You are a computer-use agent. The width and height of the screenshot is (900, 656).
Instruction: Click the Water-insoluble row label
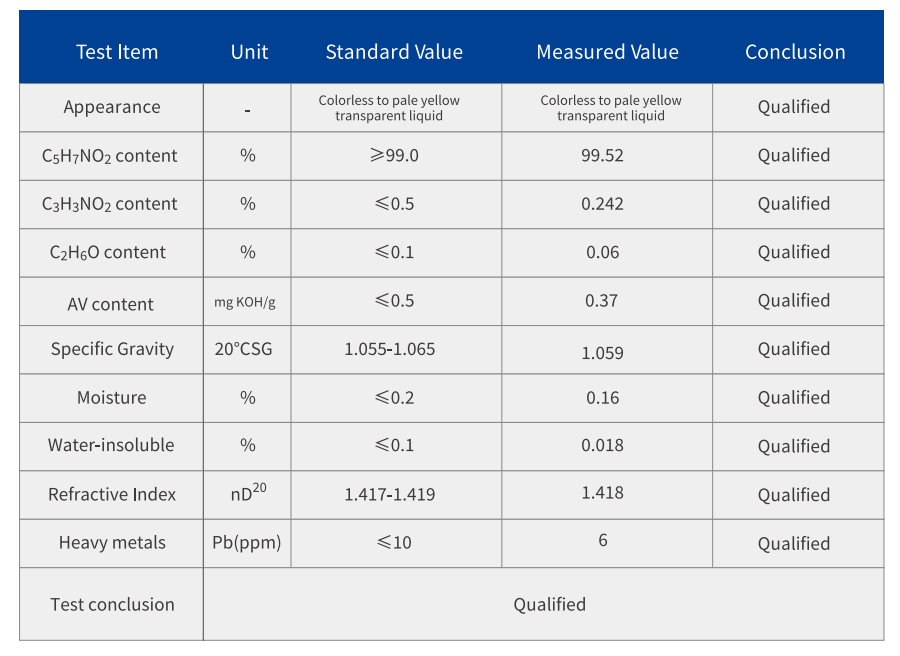pos(111,445)
